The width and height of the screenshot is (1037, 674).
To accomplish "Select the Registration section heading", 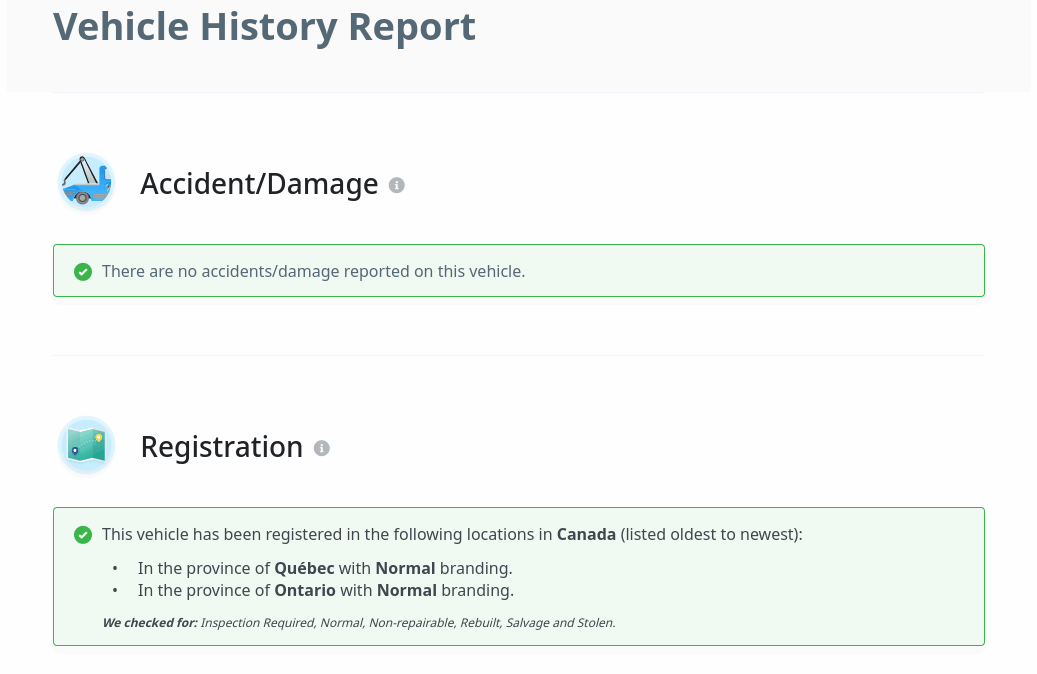I will coord(221,447).
